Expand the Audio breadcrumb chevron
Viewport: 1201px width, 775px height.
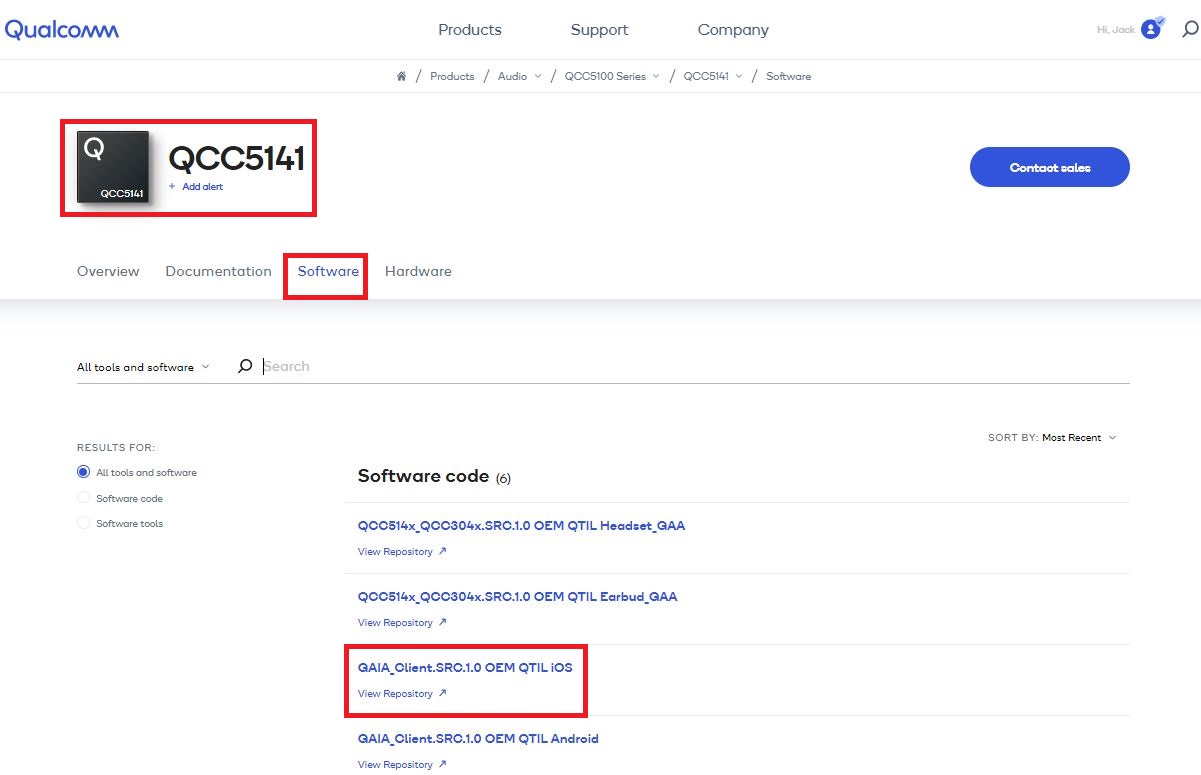[x=538, y=76]
